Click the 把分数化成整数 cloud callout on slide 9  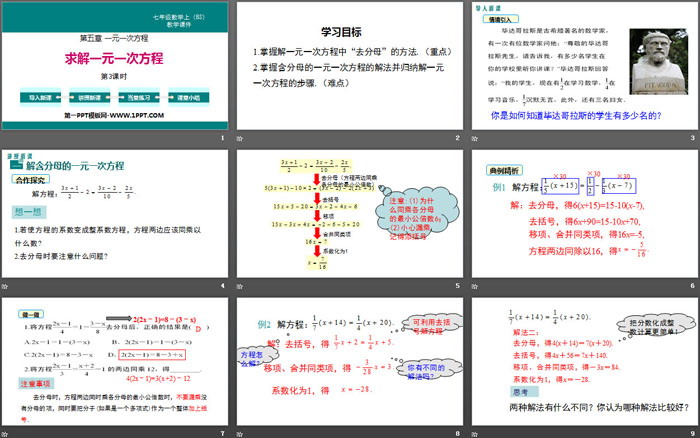click(x=657, y=326)
